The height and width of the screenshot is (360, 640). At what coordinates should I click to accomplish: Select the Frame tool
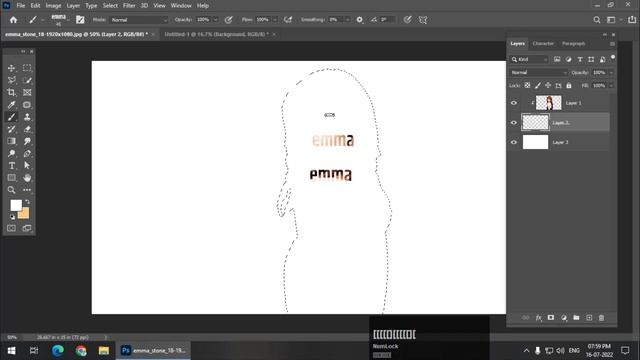pos(27,93)
